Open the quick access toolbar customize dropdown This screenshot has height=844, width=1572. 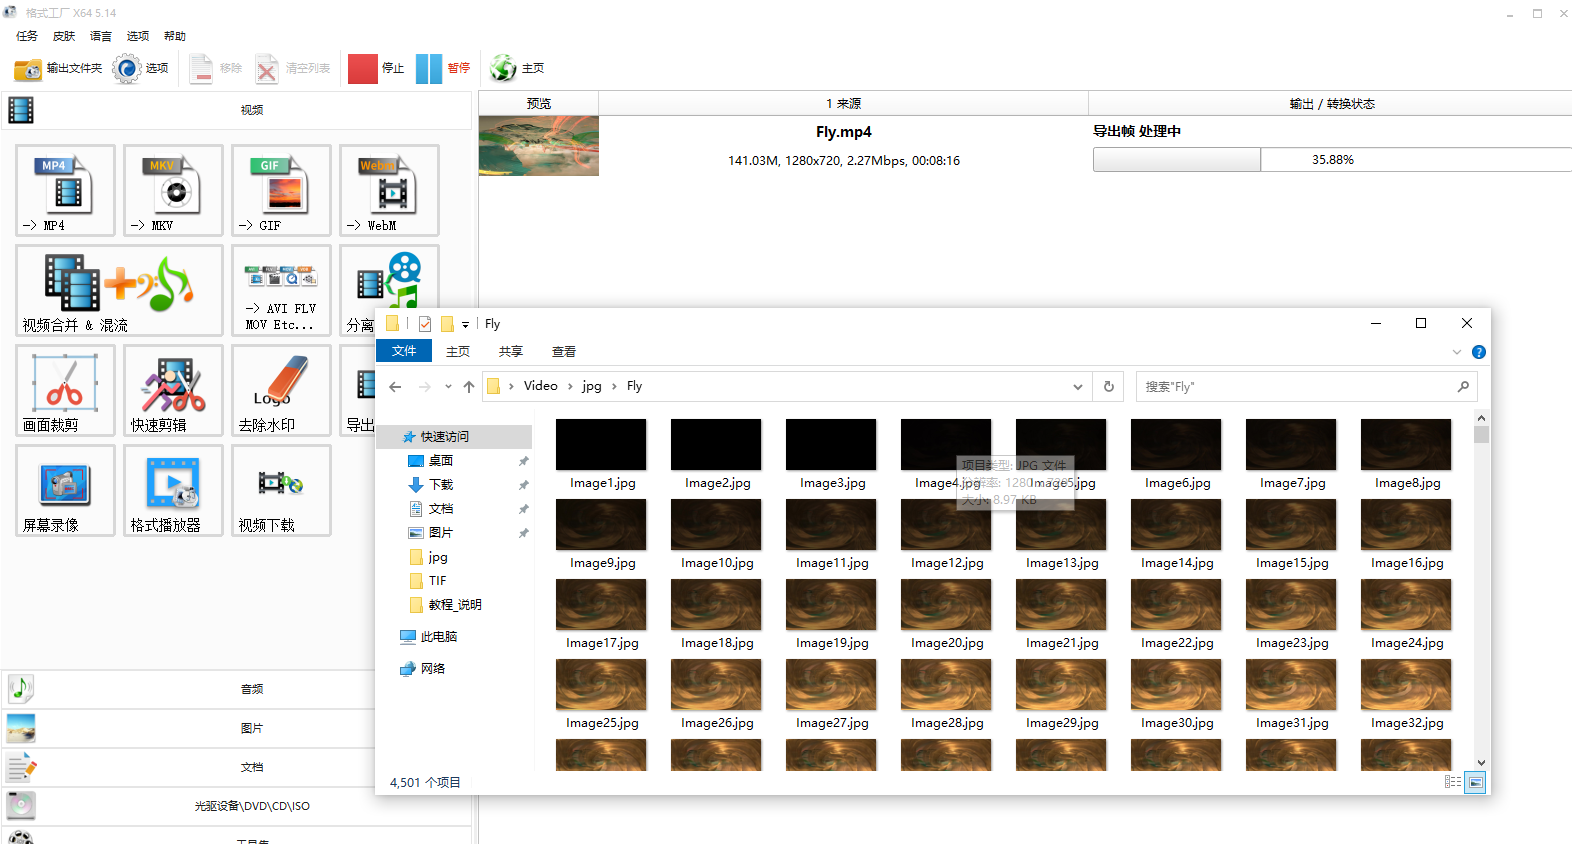click(x=465, y=324)
